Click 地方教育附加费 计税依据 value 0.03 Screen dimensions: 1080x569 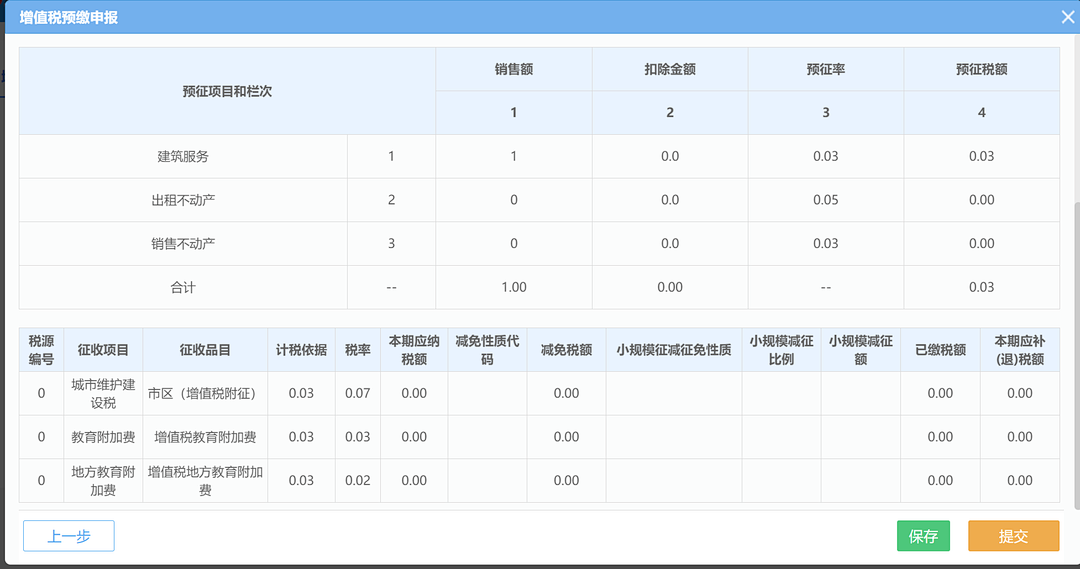pos(301,481)
